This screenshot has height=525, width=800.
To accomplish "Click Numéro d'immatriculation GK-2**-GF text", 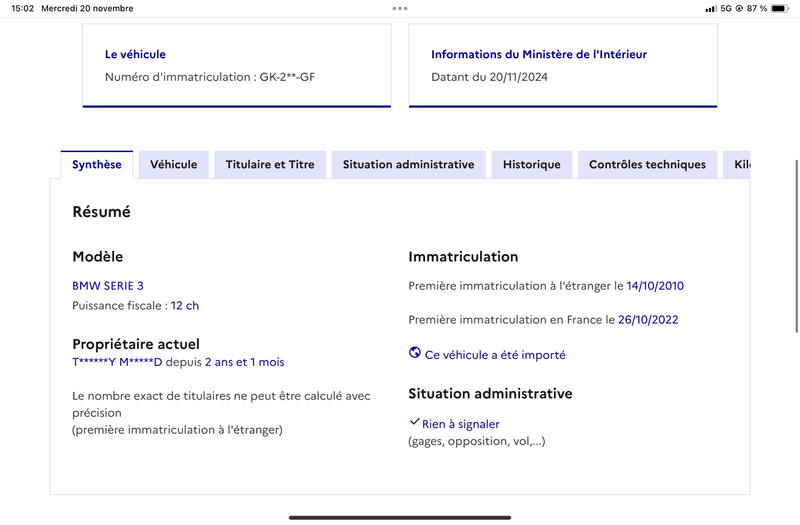I will click(x=210, y=77).
